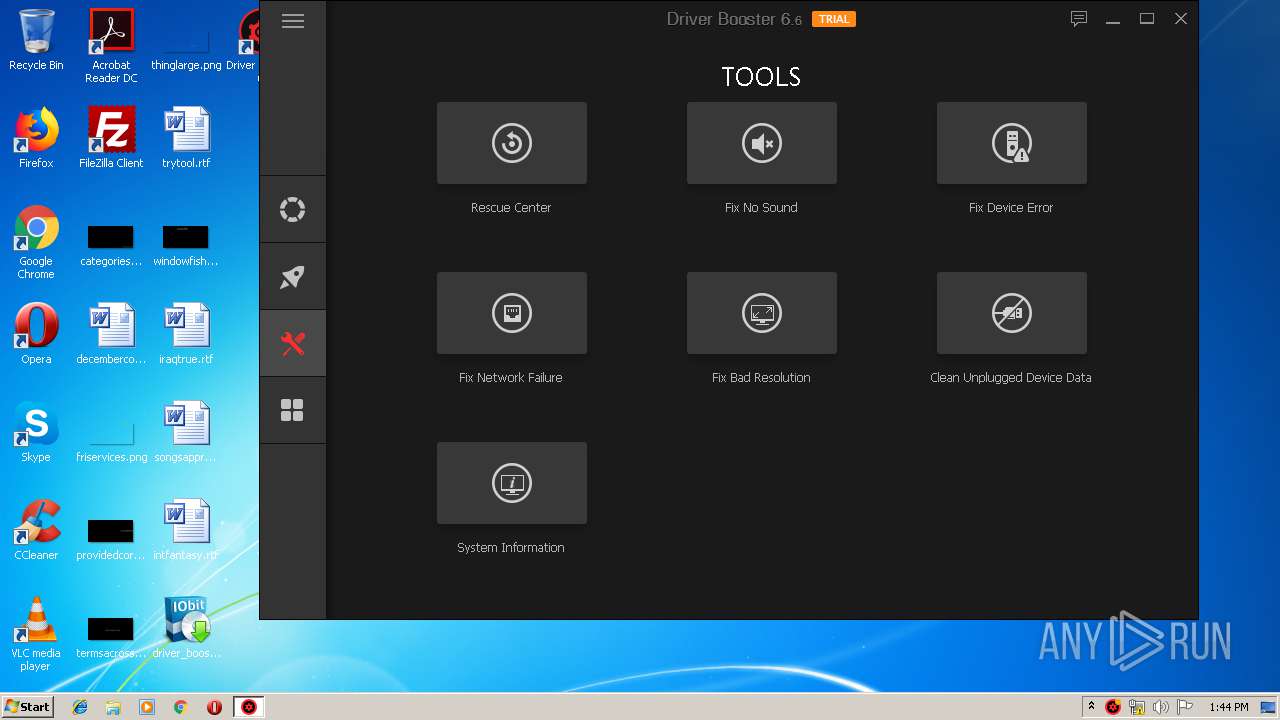Open the feedback chat icon in title bar
Image resolution: width=1280 pixels, height=720 pixels.
1079,19
